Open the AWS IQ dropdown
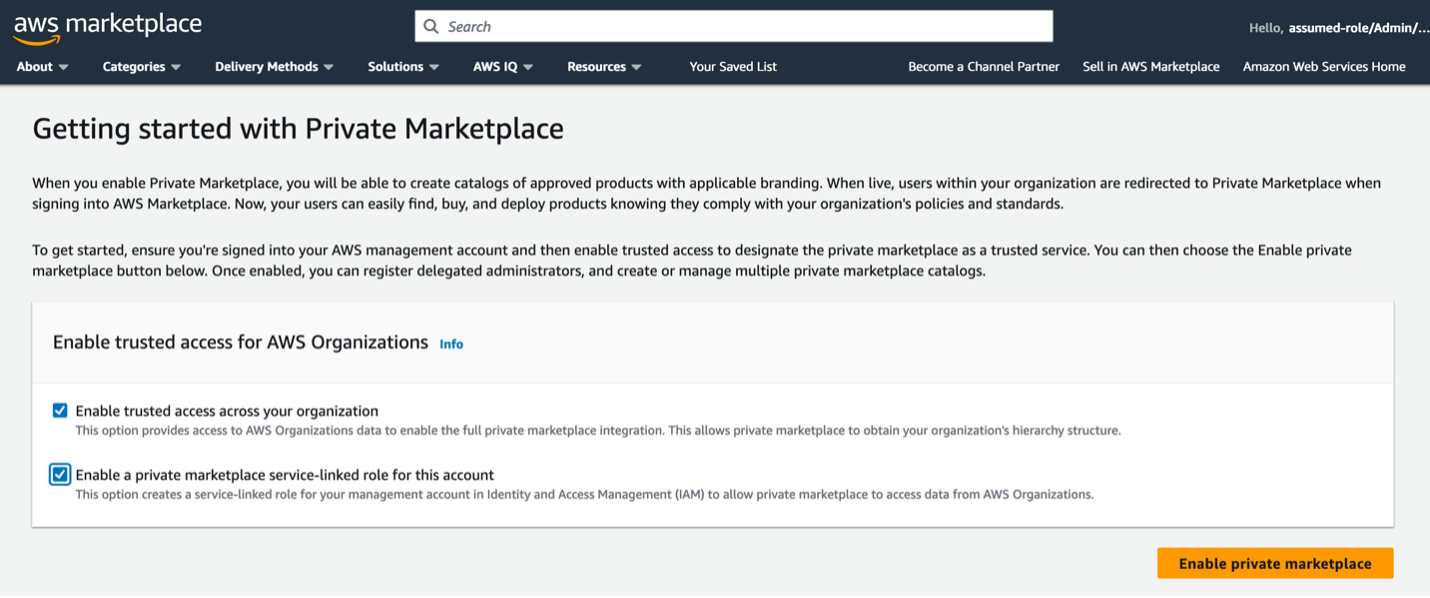Image resolution: width=1430 pixels, height=598 pixels. coord(503,66)
